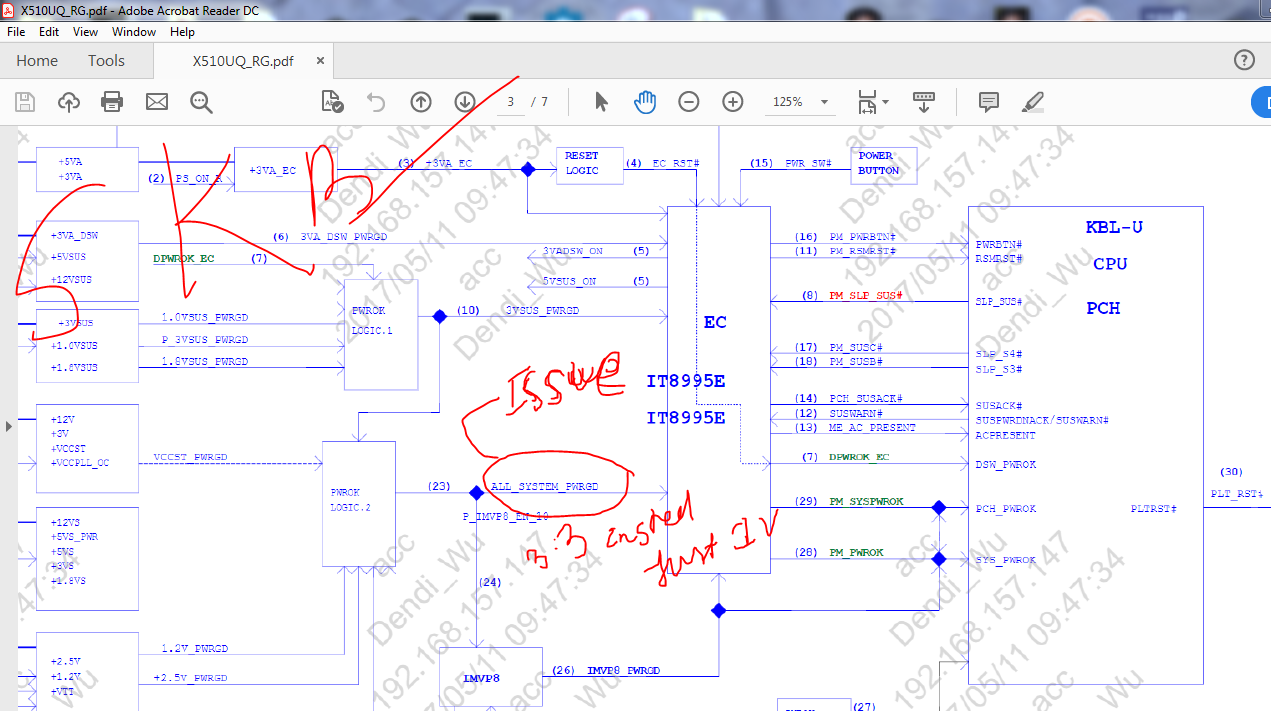Upload the file to Document Cloud
1271x711 pixels.
pyautogui.click(x=69, y=101)
